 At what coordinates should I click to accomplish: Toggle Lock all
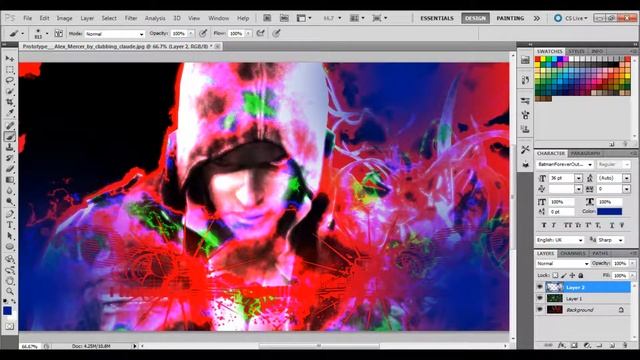581,276
